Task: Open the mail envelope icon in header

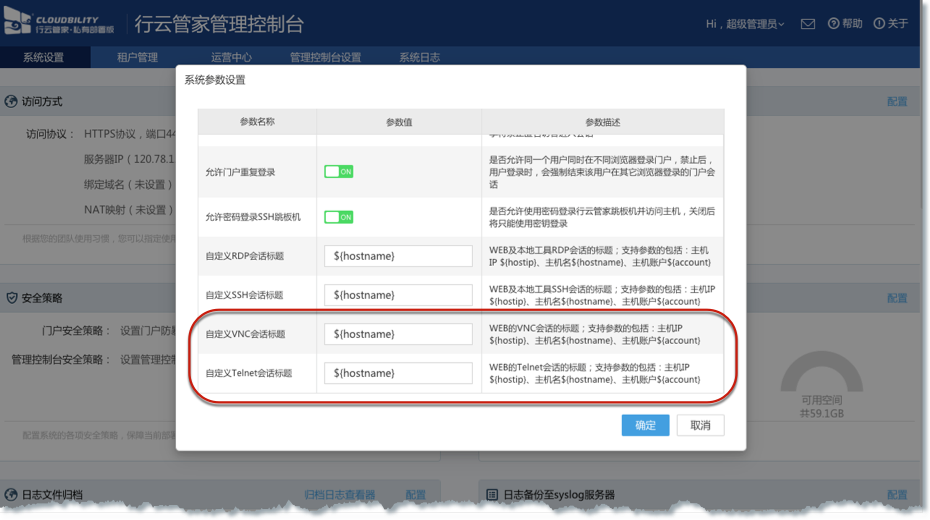Action: click(x=808, y=24)
